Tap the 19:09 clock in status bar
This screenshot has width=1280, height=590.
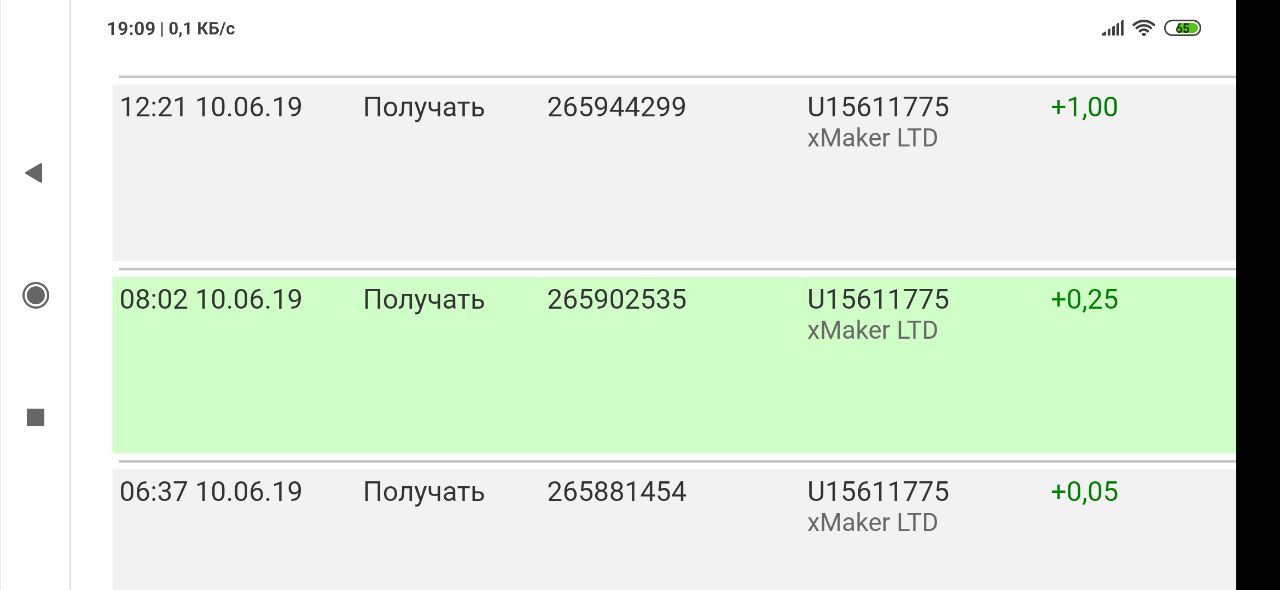pyautogui.click(x=131, y=29)
